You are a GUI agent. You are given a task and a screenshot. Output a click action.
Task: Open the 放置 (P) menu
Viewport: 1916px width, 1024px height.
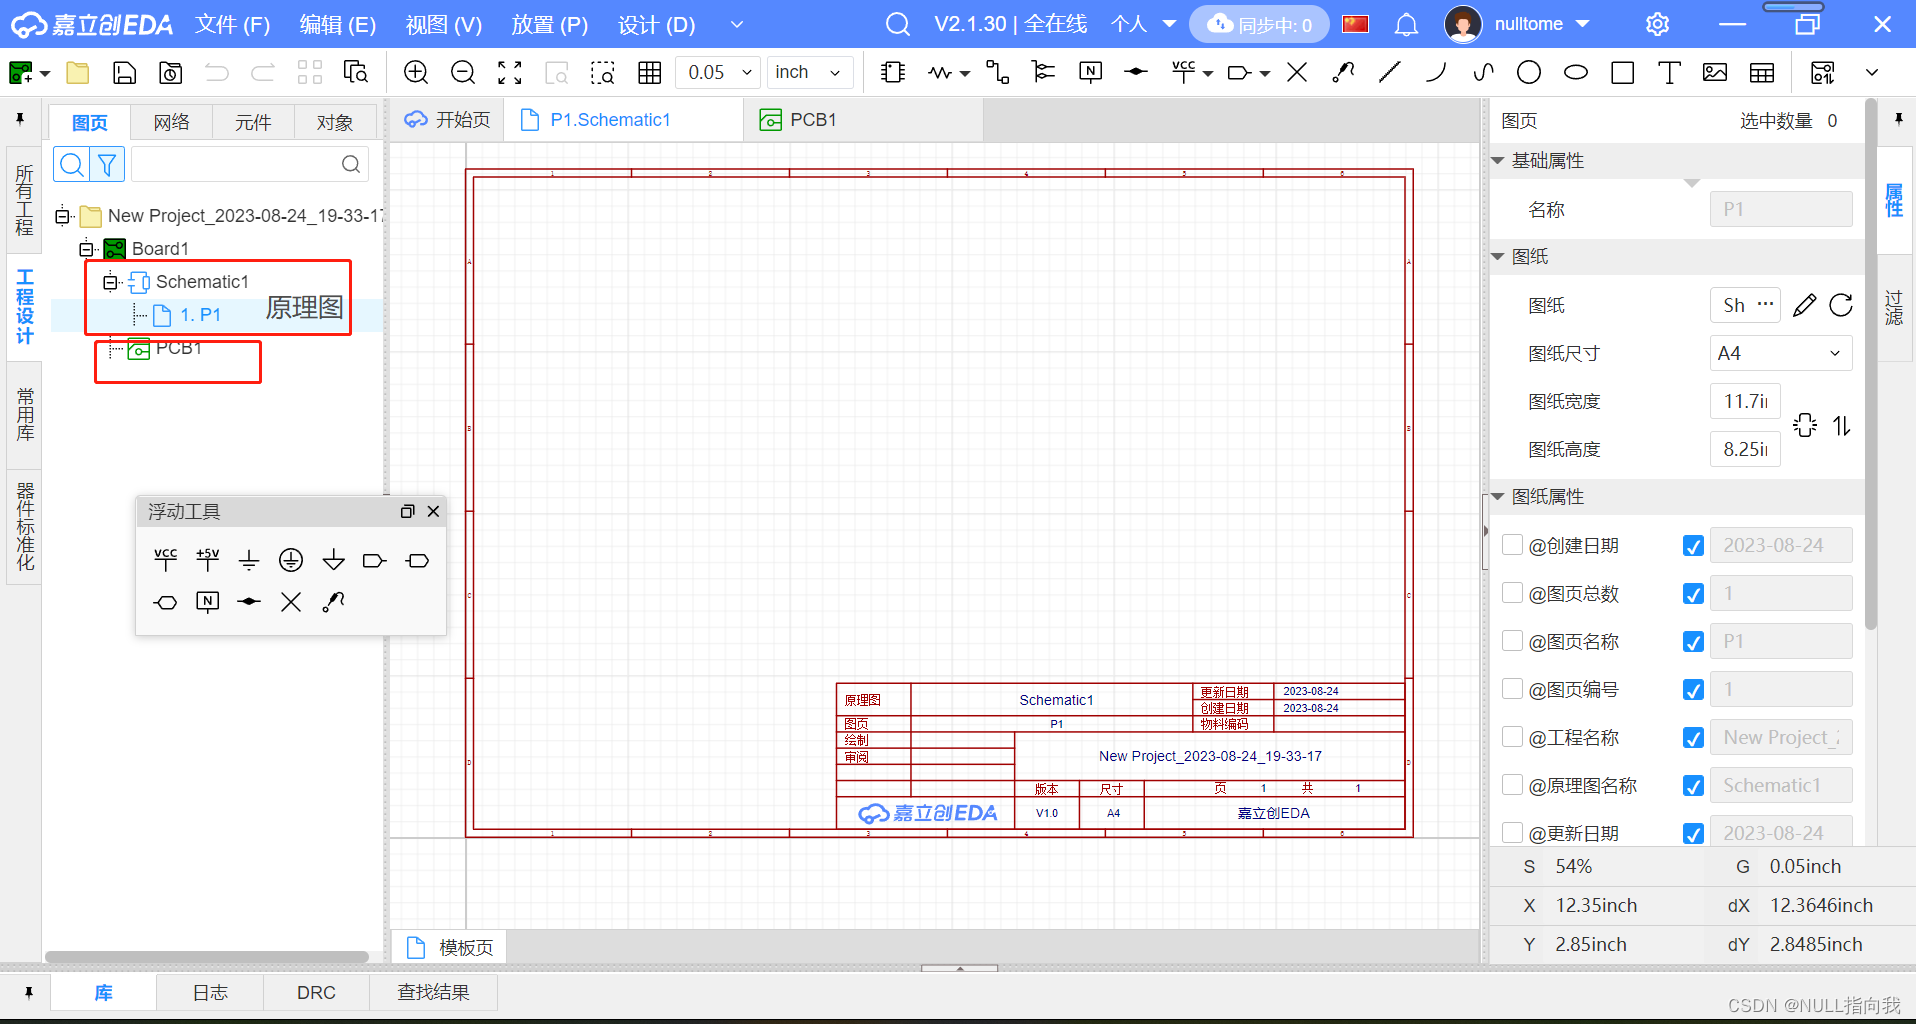click(x=549, y=25)
